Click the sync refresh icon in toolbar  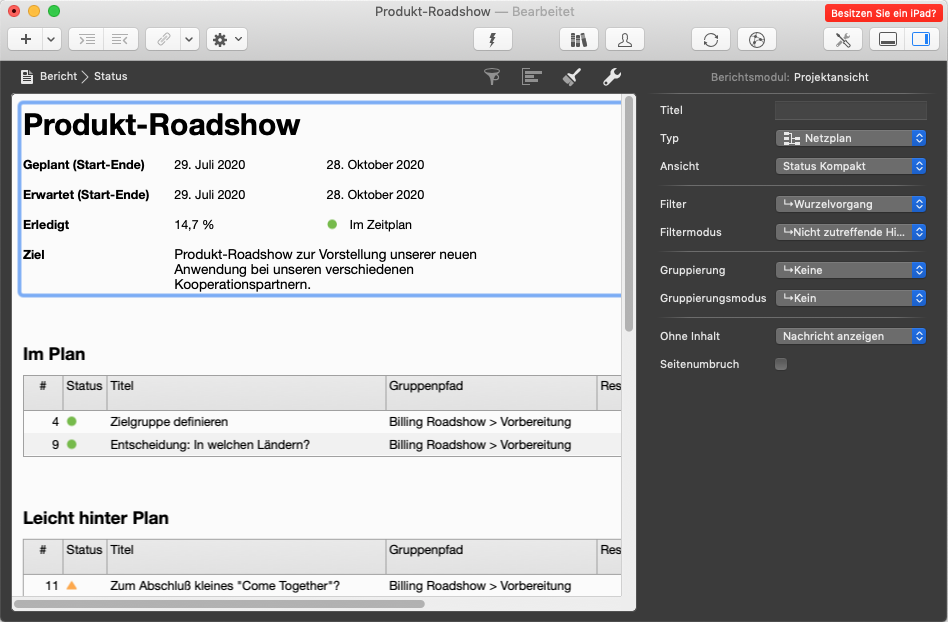pyautogui.click(x=711, y=39)
